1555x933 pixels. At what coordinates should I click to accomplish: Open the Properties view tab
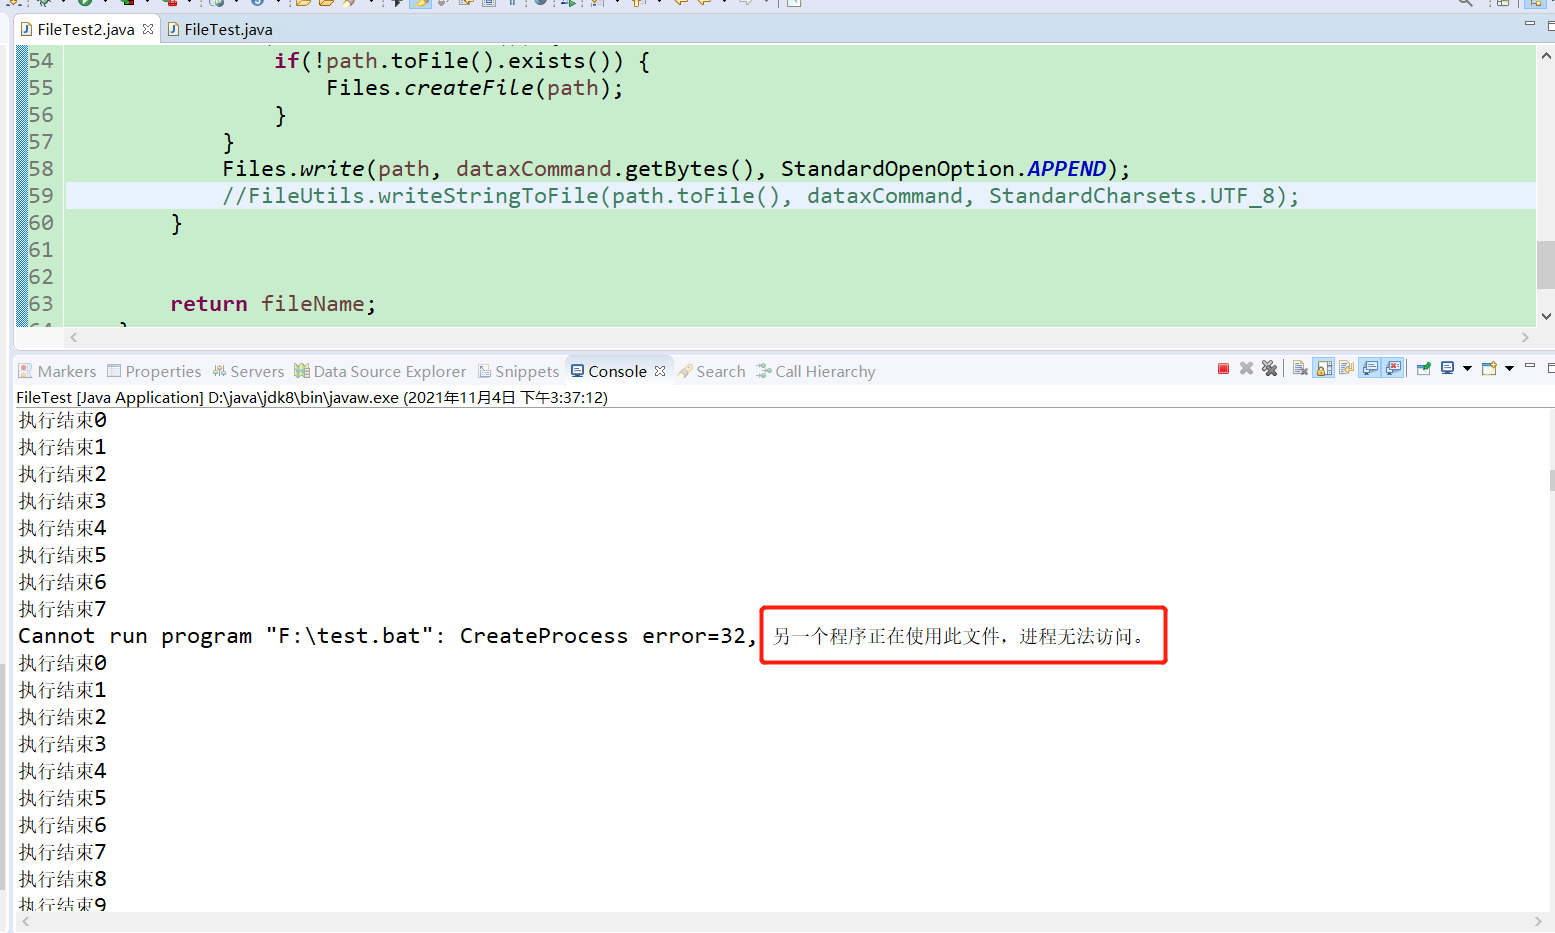coord(154,371)
